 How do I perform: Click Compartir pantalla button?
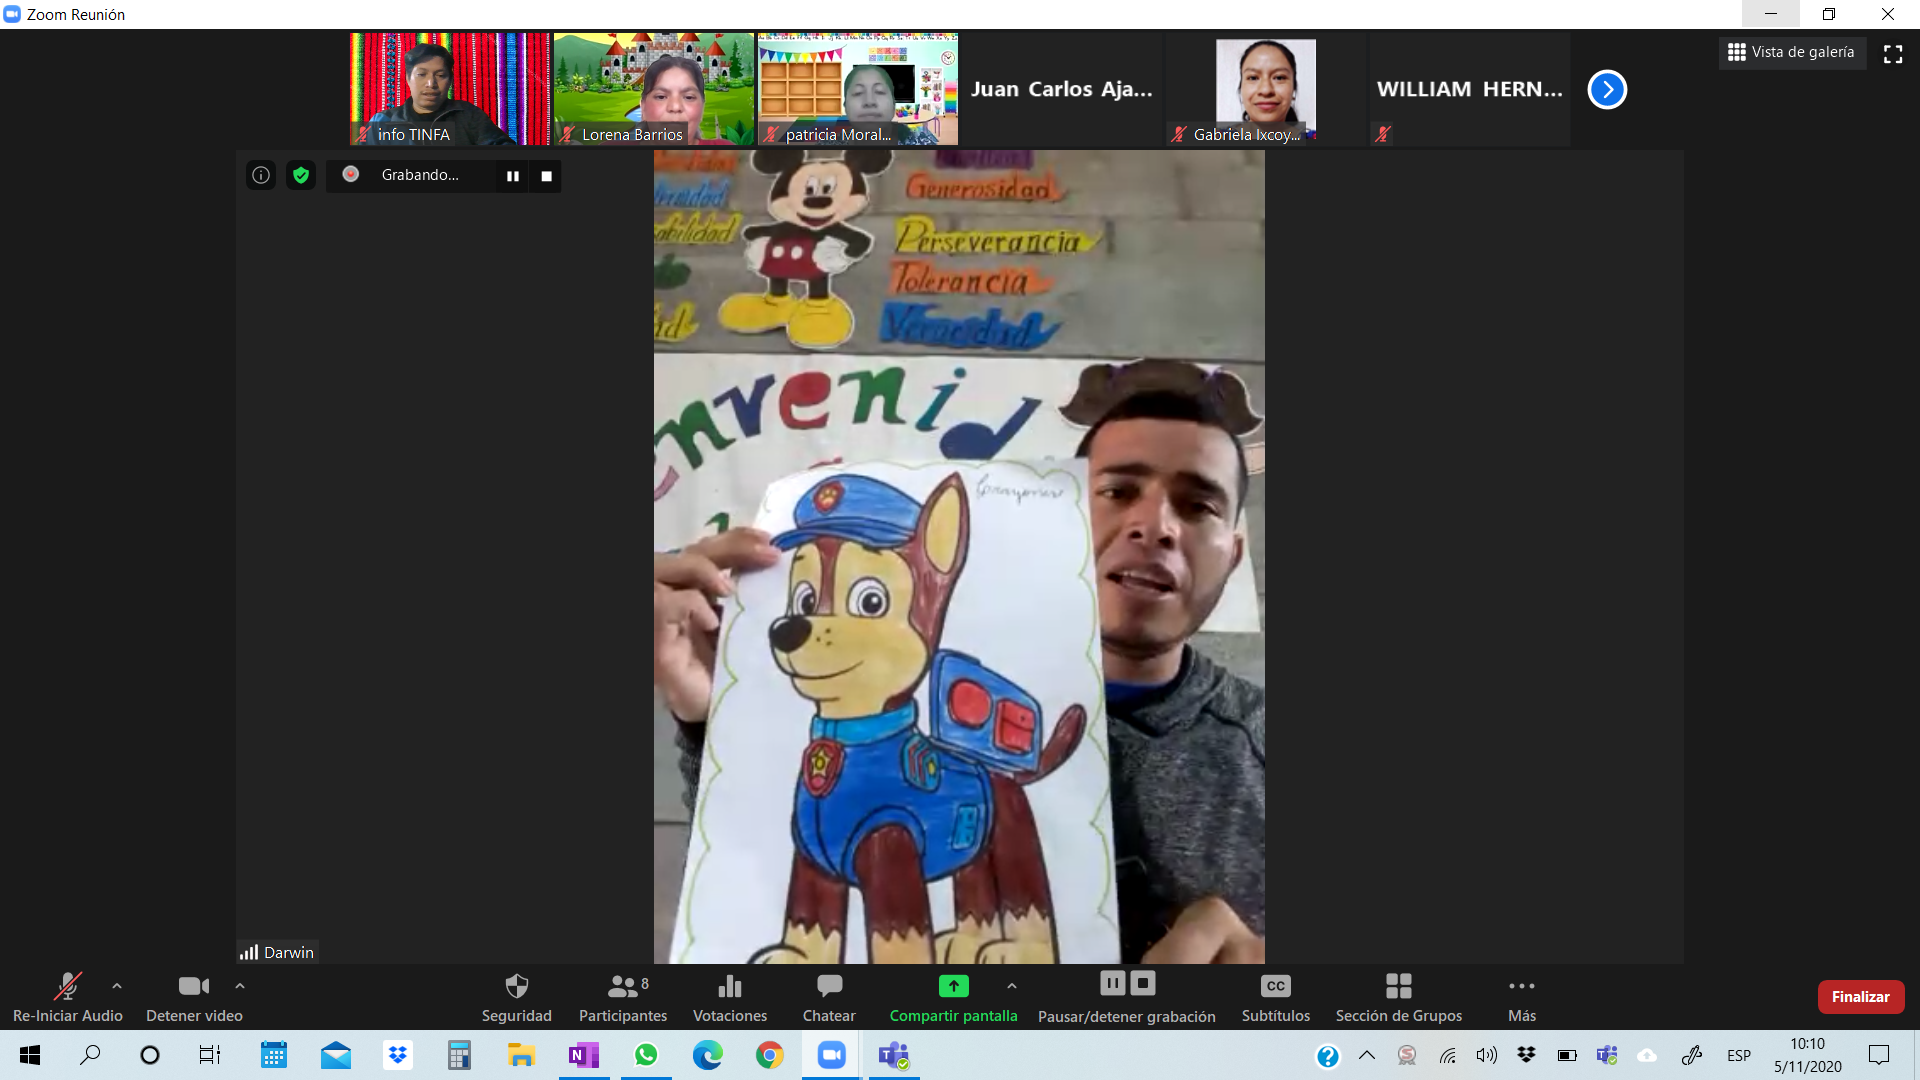coord(953,987)
